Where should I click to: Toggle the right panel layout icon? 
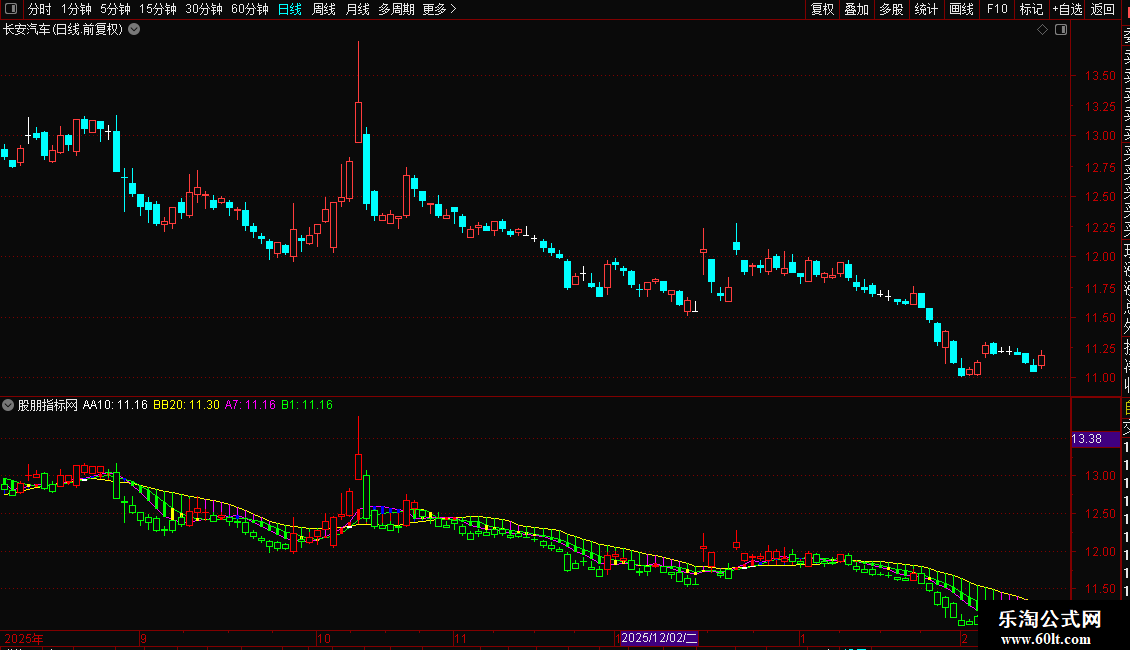pos(1061,30)
